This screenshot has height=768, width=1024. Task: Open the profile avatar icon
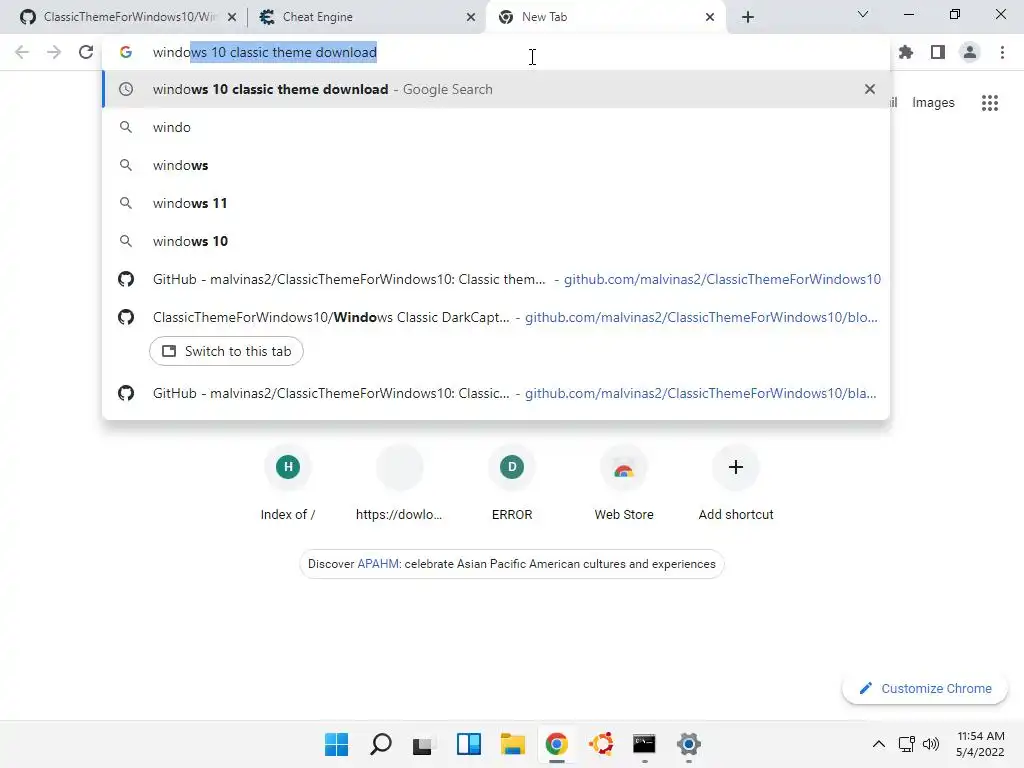tap(970, 52)
